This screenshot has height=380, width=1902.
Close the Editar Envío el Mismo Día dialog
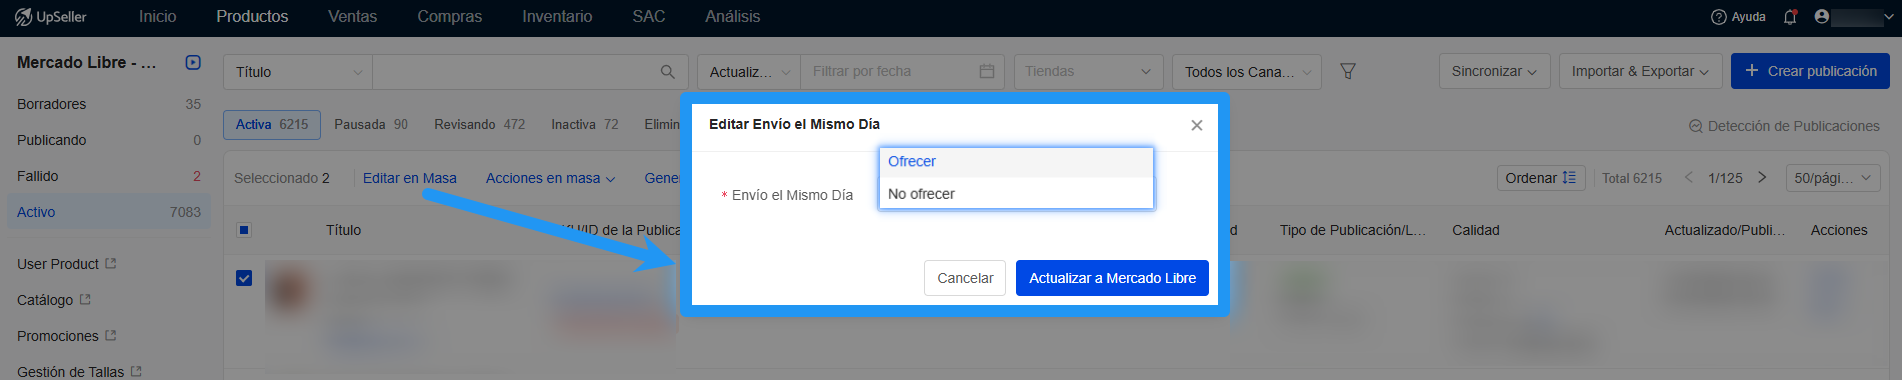point(1197,125)
